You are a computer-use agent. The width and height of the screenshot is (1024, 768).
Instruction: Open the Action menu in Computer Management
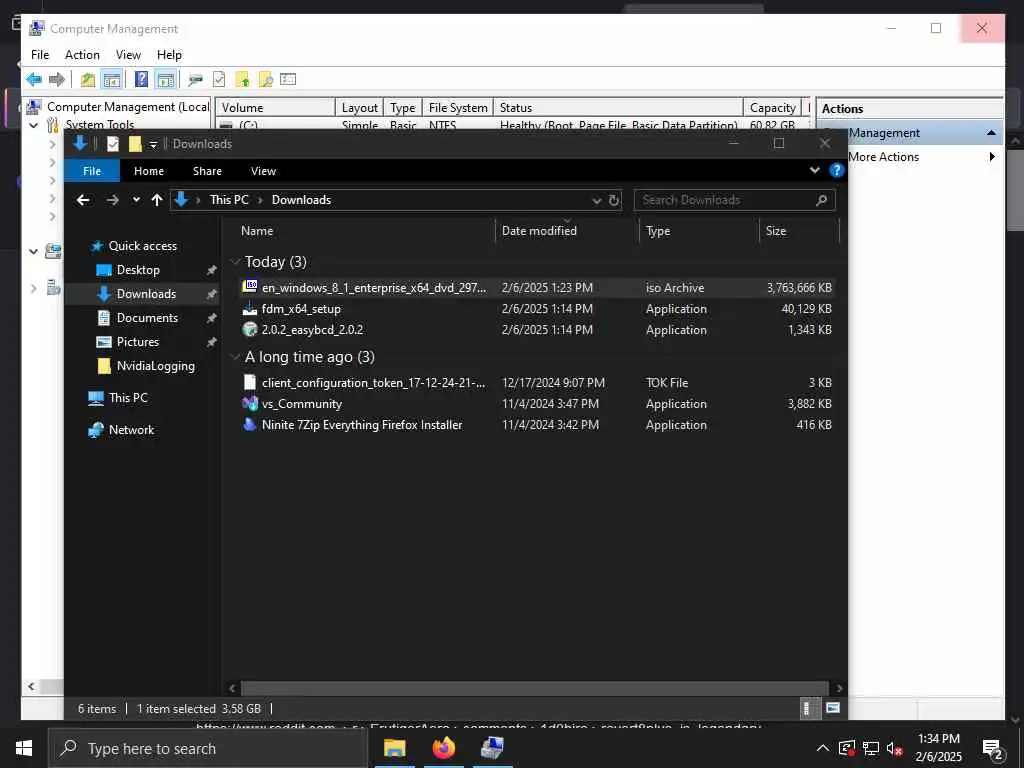coord(82,55)
